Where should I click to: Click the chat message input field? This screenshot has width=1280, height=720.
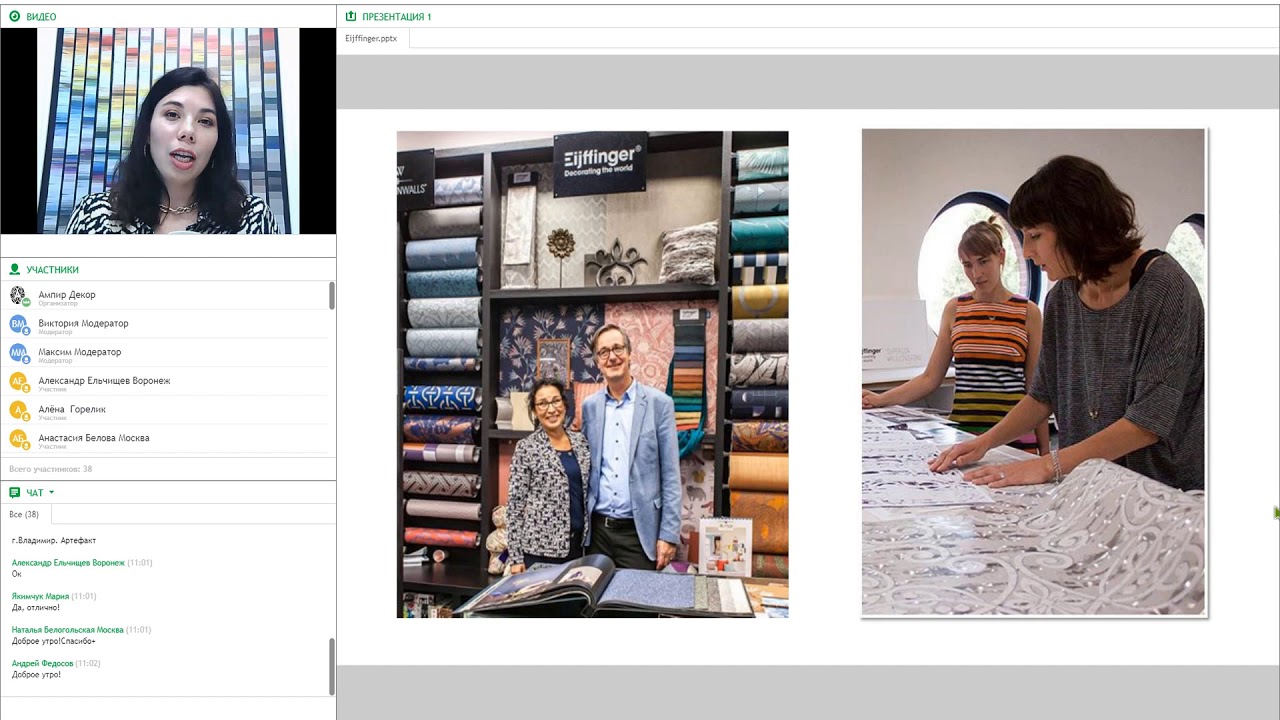click(167, 708)
